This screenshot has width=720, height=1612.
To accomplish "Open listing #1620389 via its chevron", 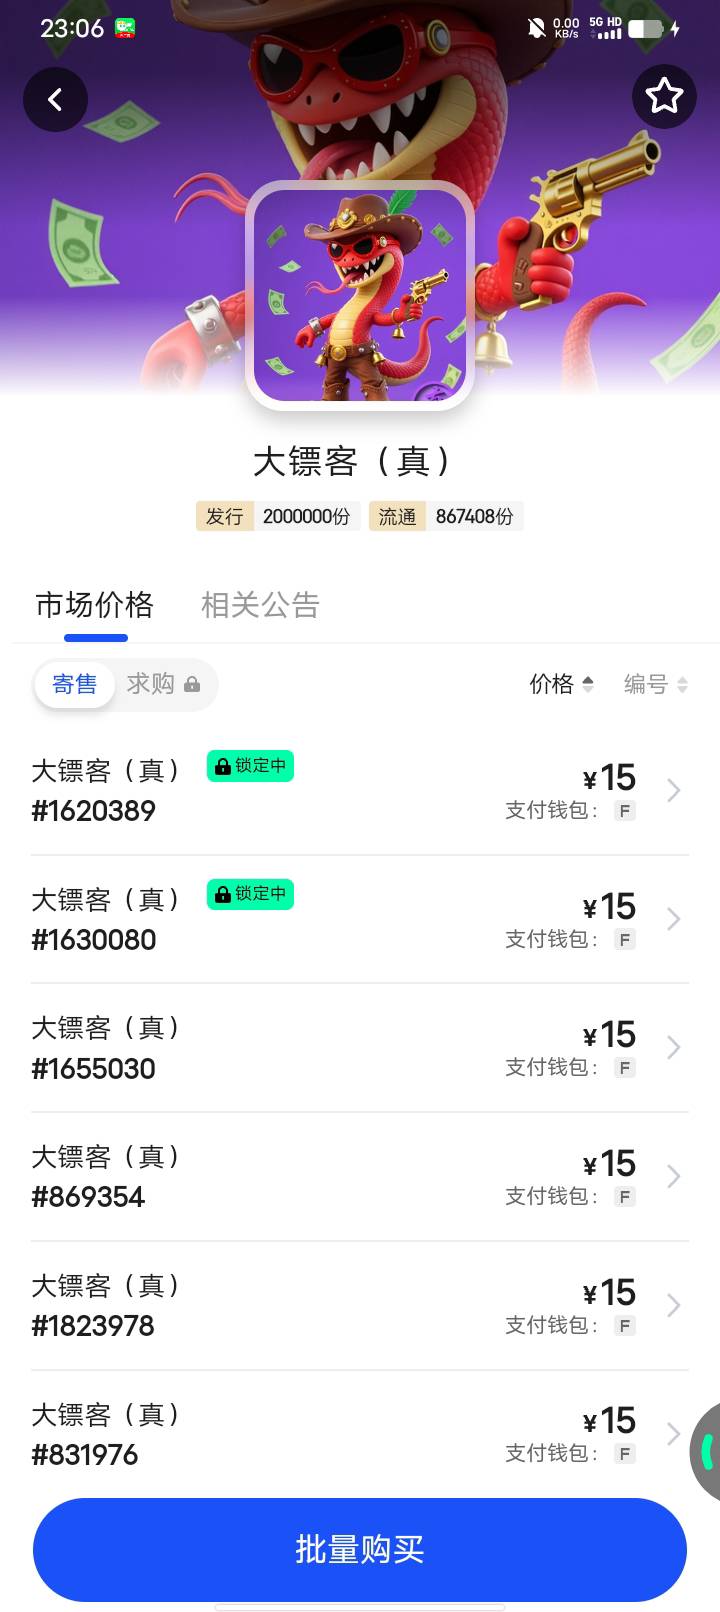I will [674, 791].
